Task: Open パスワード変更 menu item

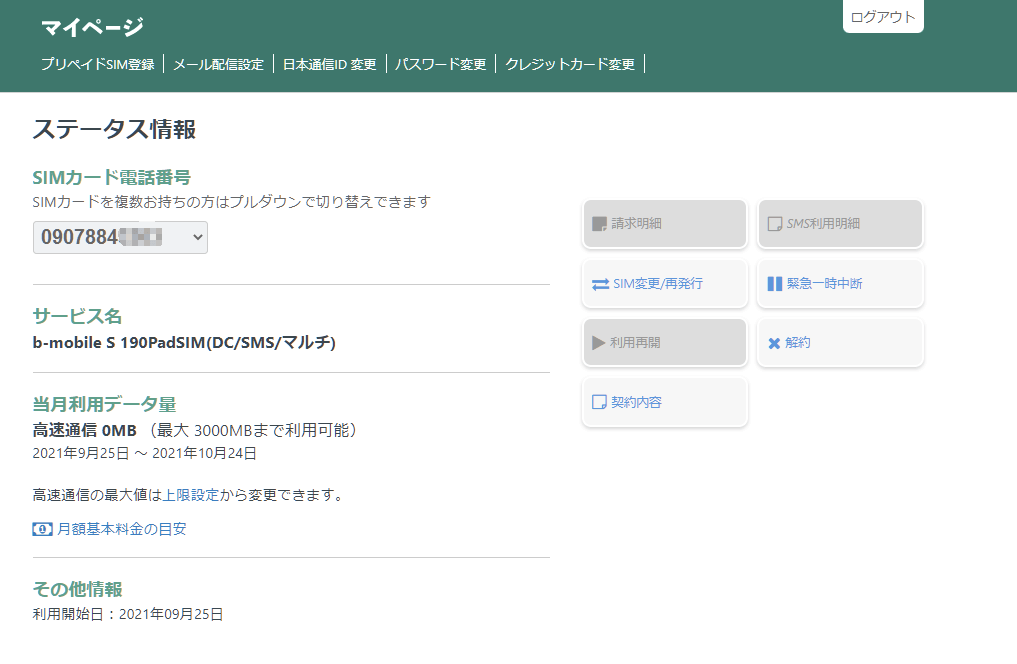Action: [440, 65]
